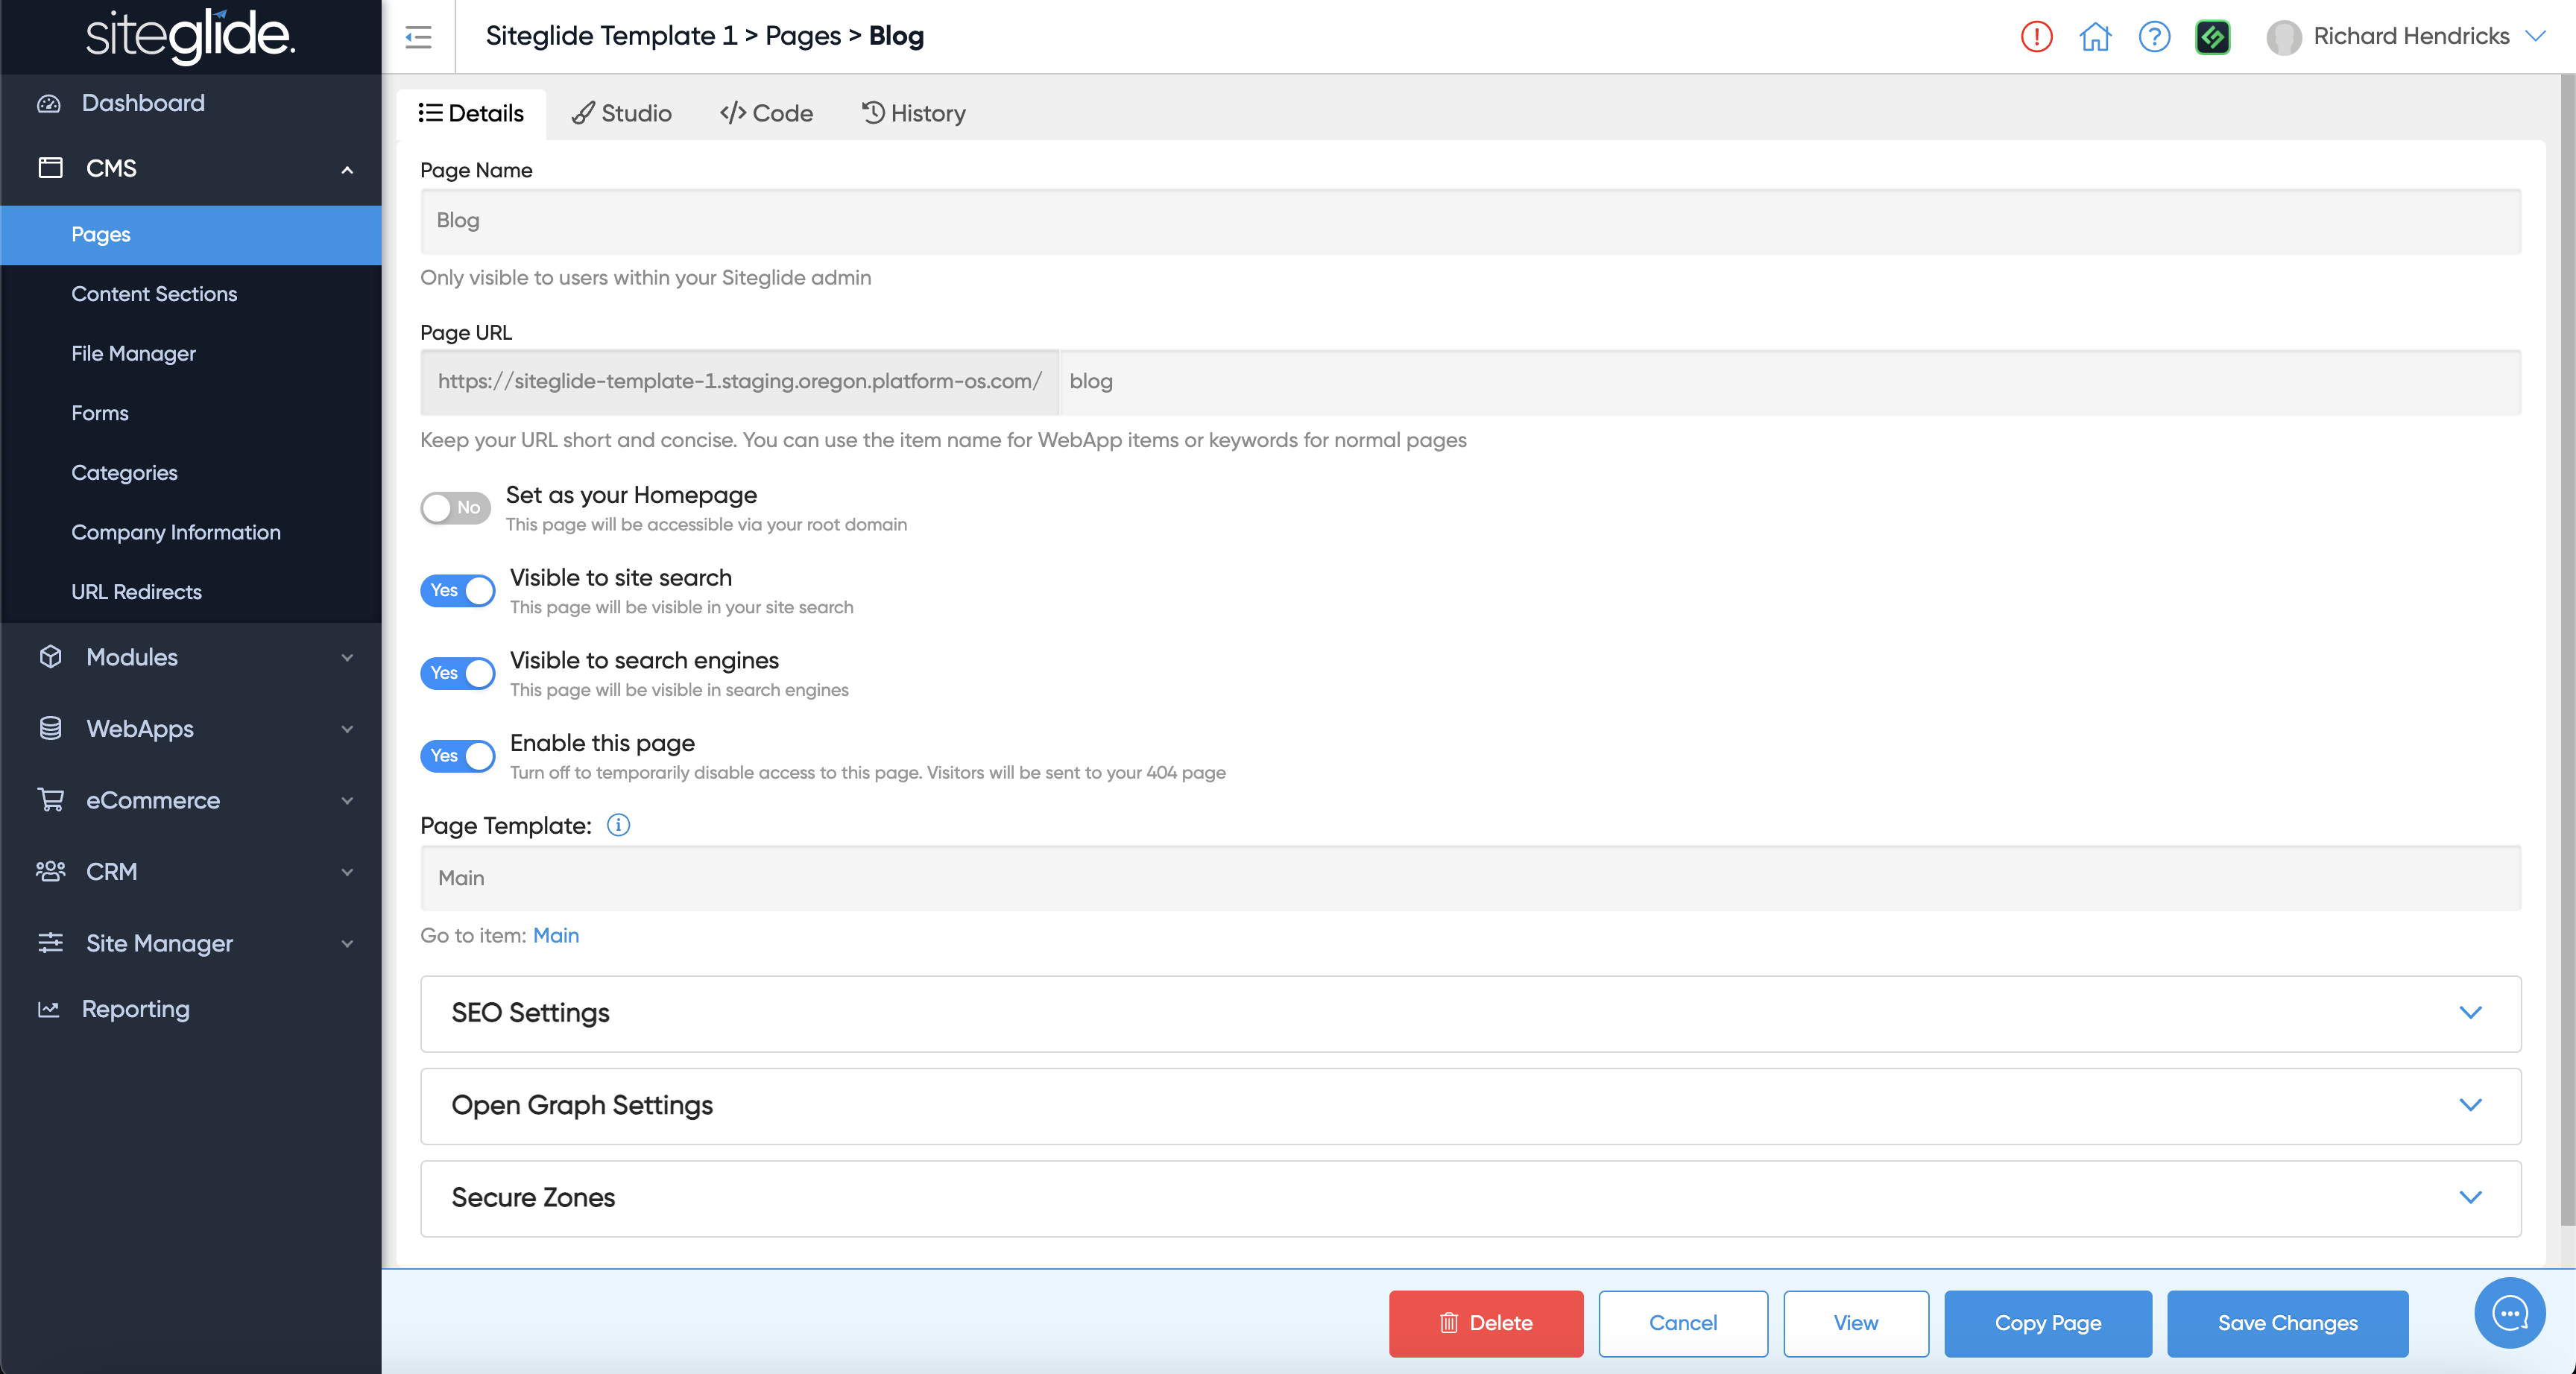This screenshot has height=1374, width=2576.
Task: Click the Page Template info icon
Action: (x=618, y=825)
